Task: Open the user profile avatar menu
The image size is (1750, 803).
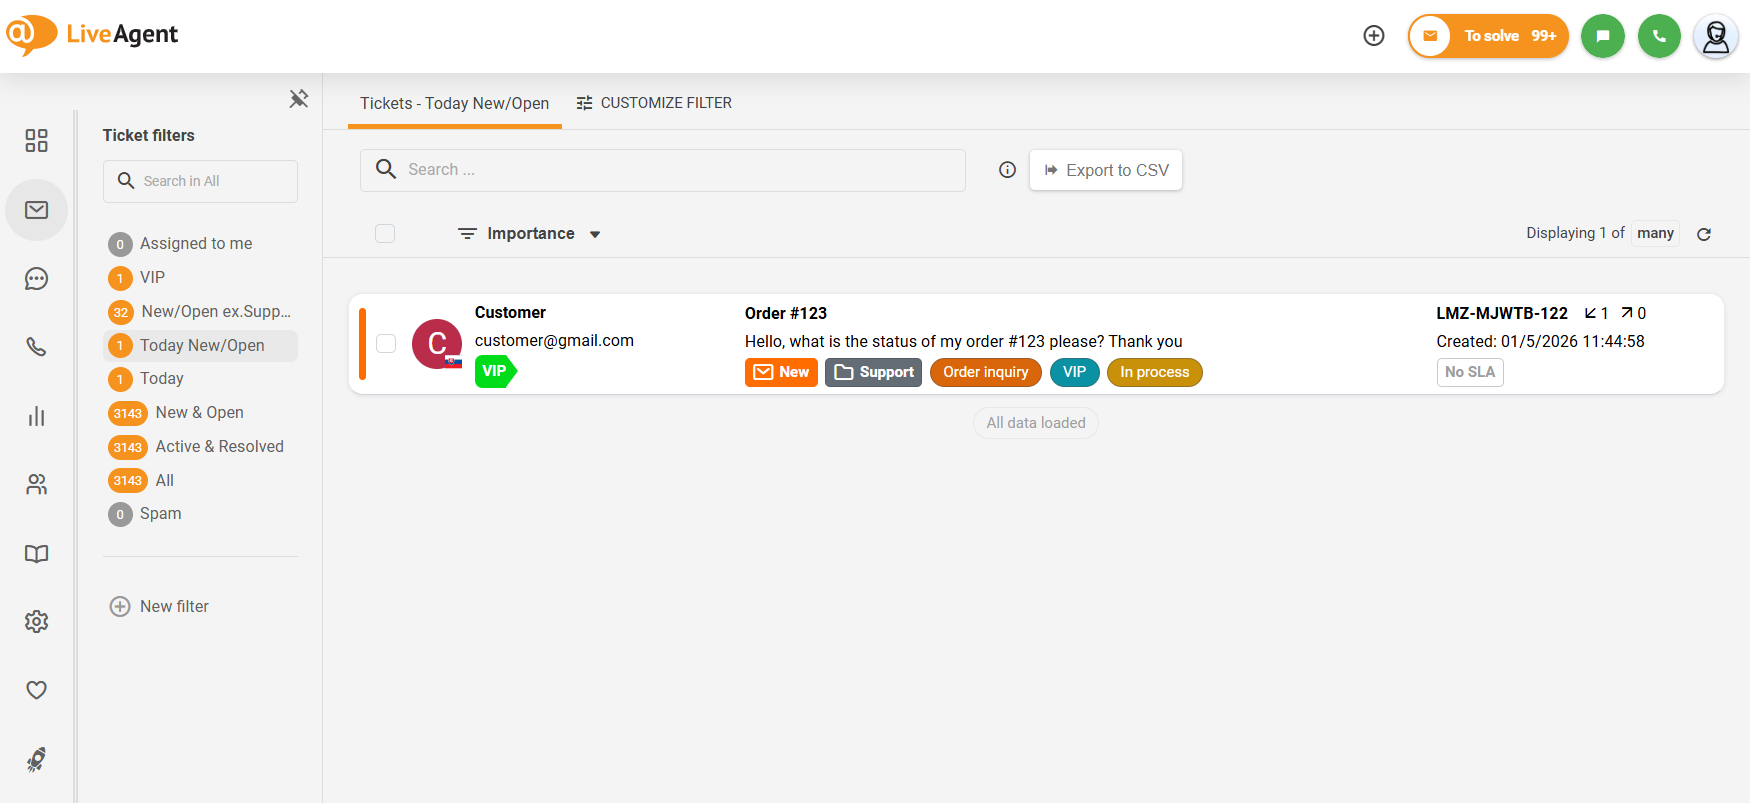Action: (1715, 36)
